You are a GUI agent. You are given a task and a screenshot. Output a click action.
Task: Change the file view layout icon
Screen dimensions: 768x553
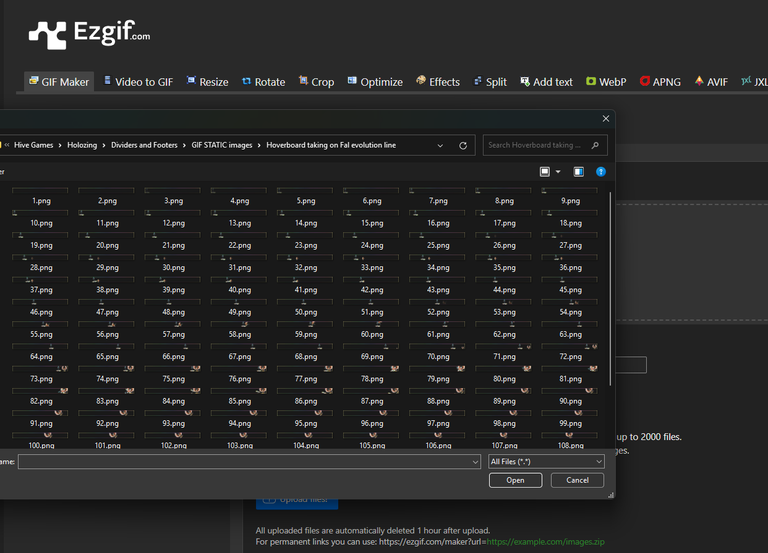[x=545, y=172]
